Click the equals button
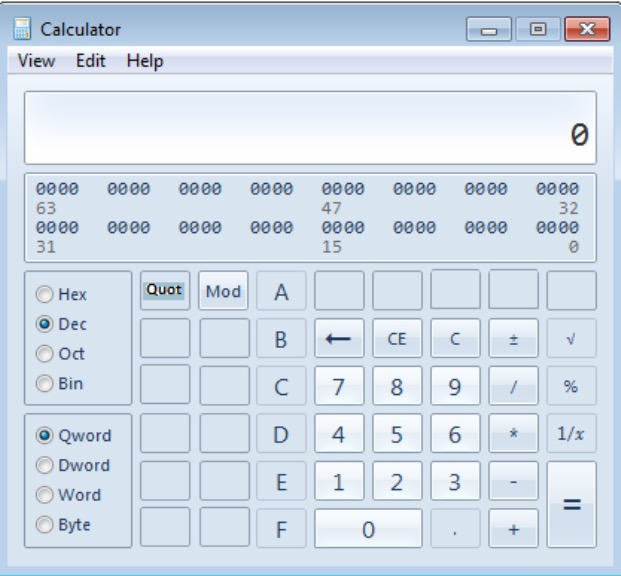The width and height of the screenshot is (621, 576). 571,505
